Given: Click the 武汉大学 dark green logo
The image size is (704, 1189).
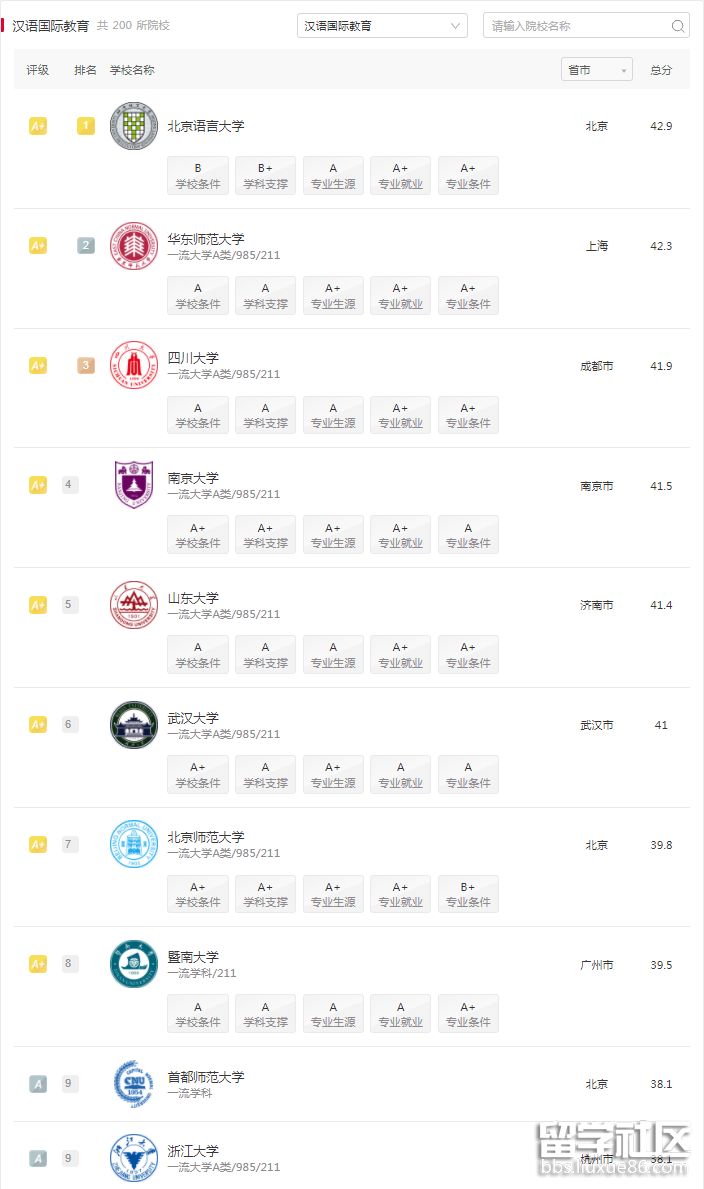Looking at the screenshot, I should (x=134, y=725).
